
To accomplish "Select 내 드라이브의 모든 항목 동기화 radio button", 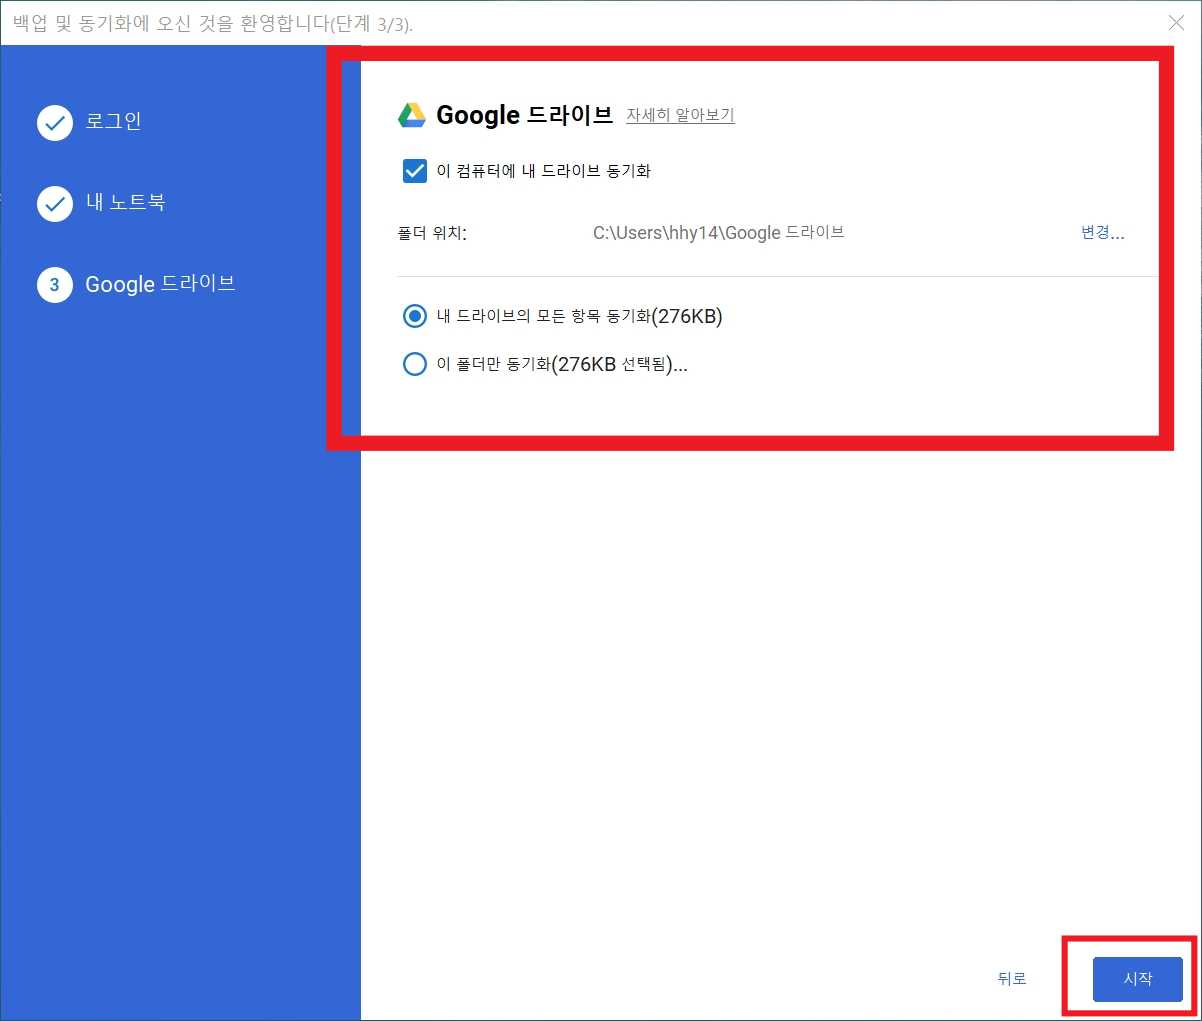I will (414, 316).
